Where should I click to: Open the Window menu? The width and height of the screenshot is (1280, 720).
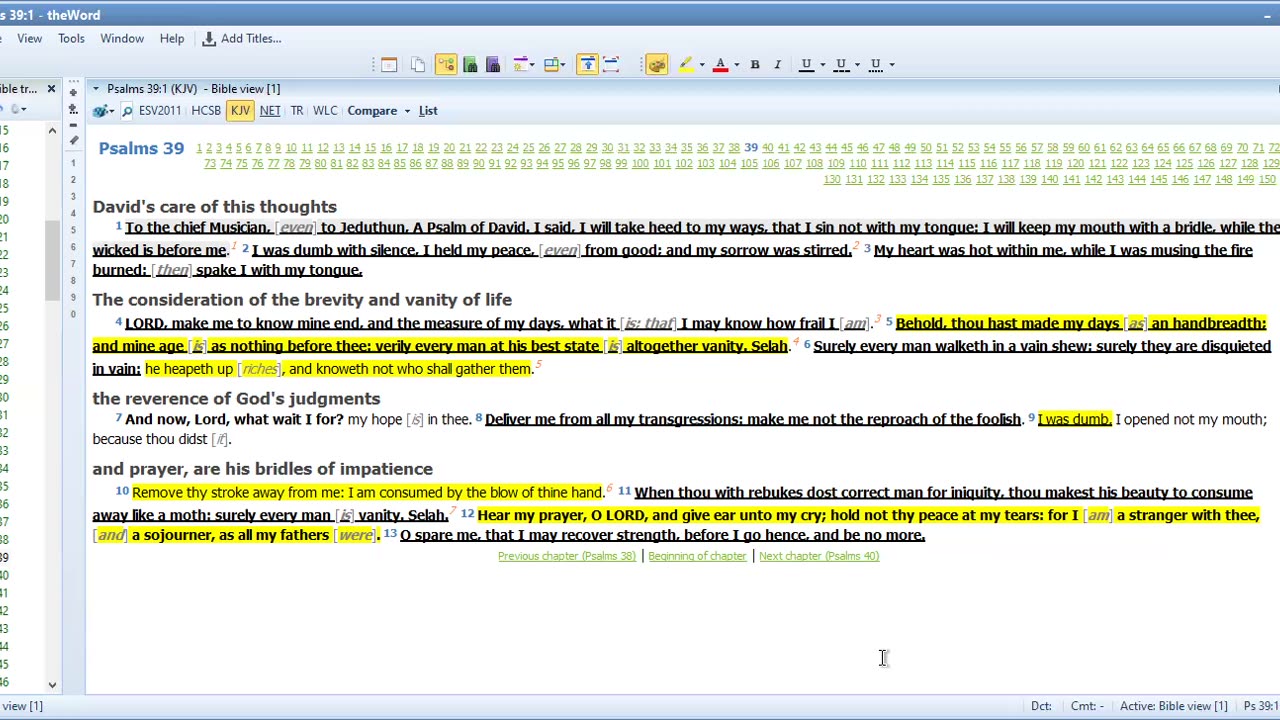click(x=122, y=38)
